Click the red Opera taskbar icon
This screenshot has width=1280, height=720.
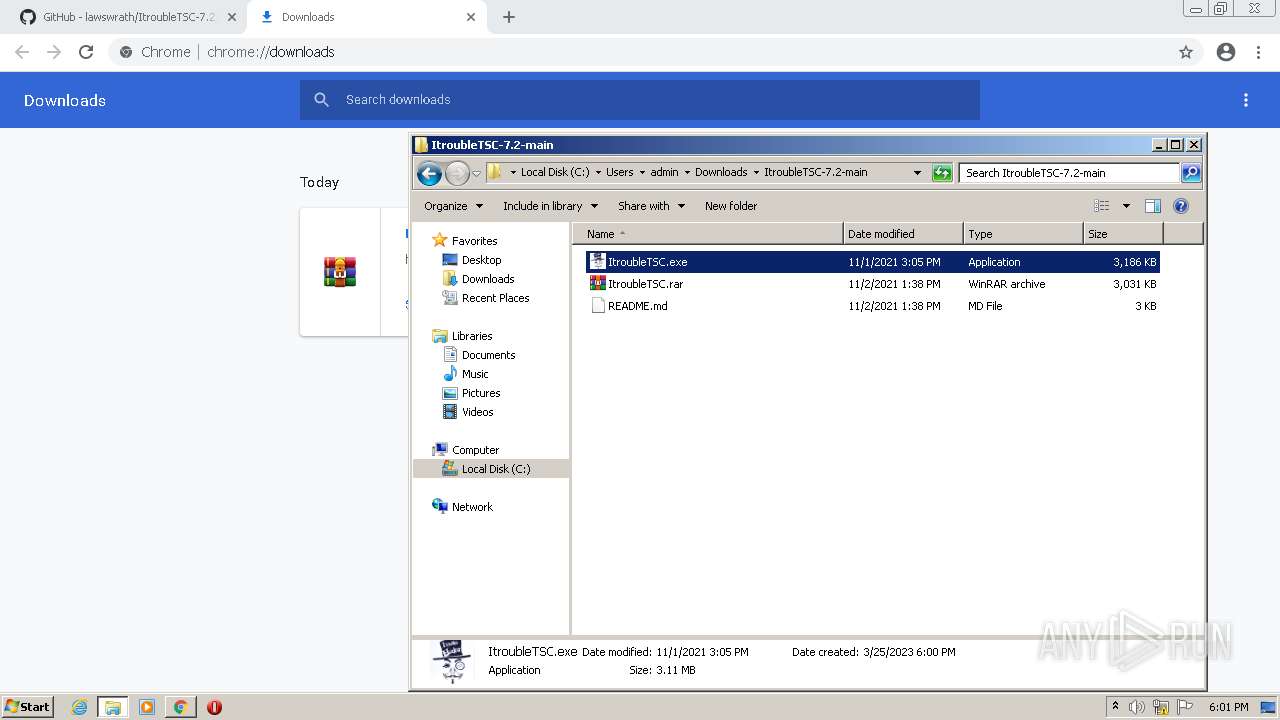pos(214,707)
